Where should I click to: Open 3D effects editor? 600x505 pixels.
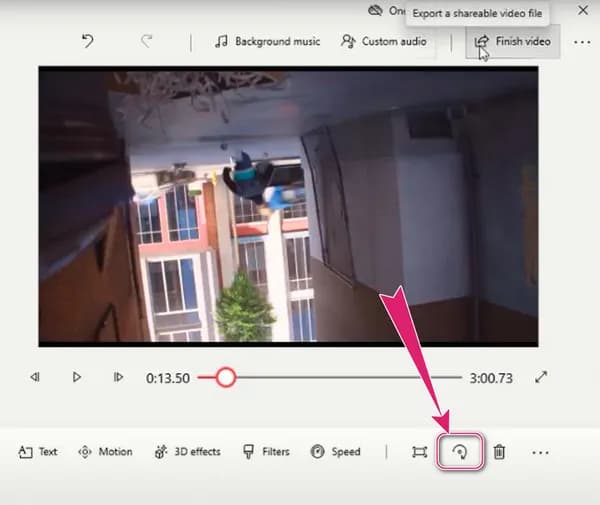click(x=188, y=452)
